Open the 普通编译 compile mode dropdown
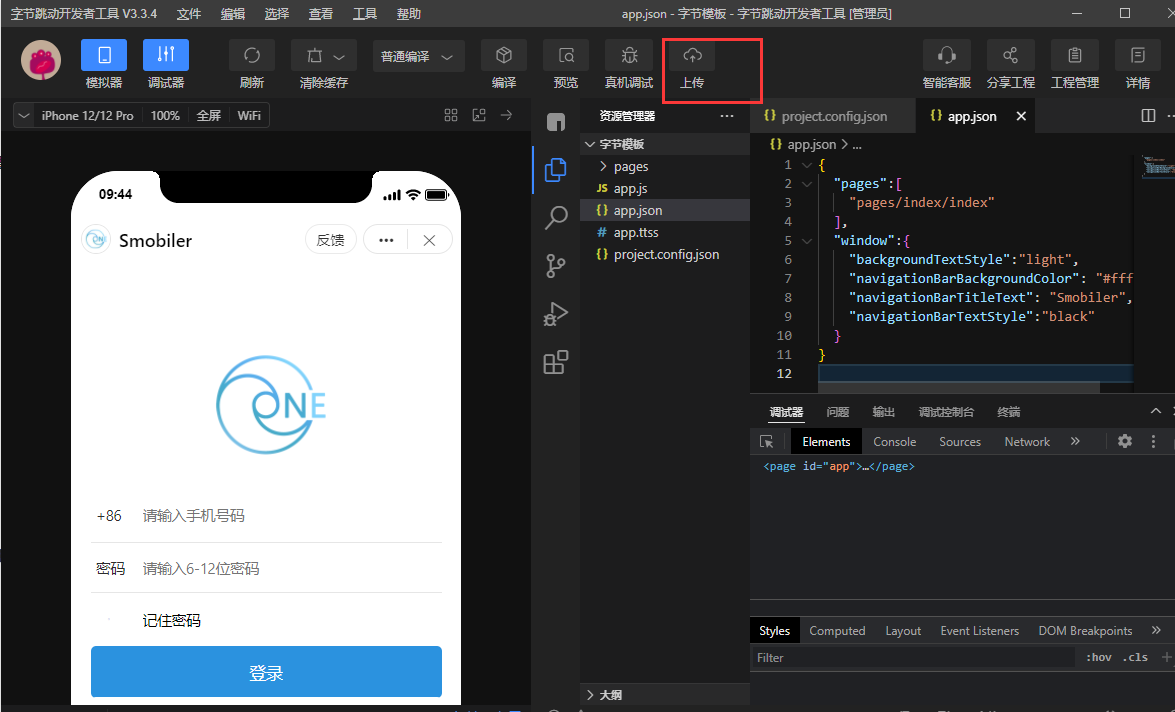 [417, 56]
